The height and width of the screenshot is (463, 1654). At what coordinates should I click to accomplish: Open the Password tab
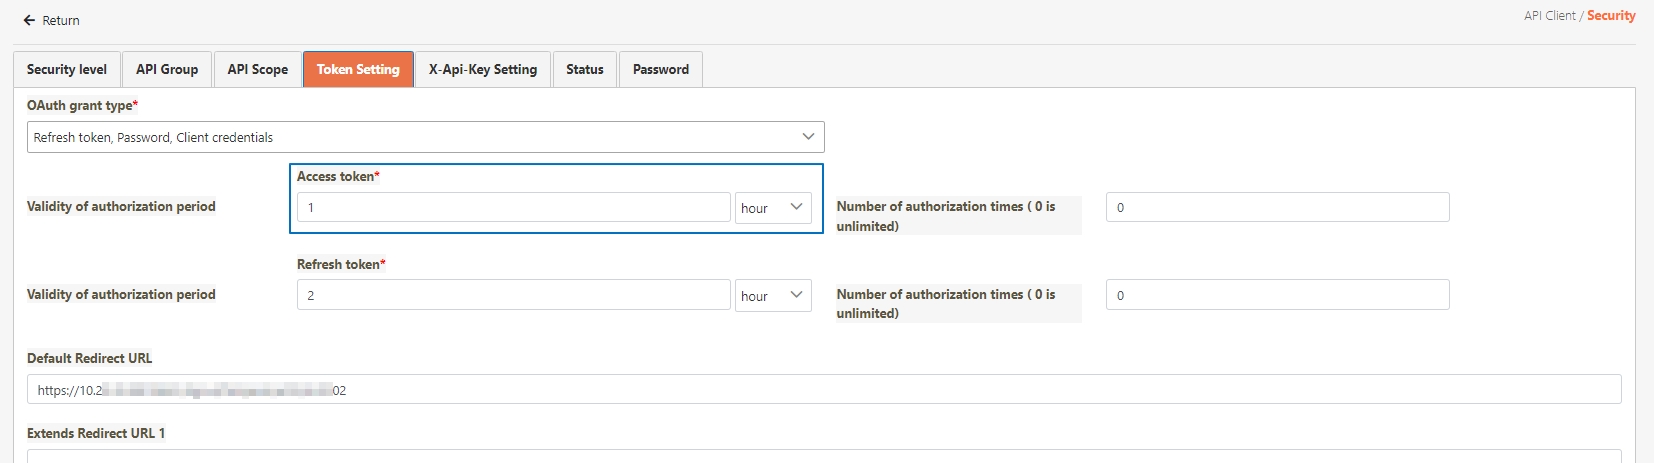660,69
